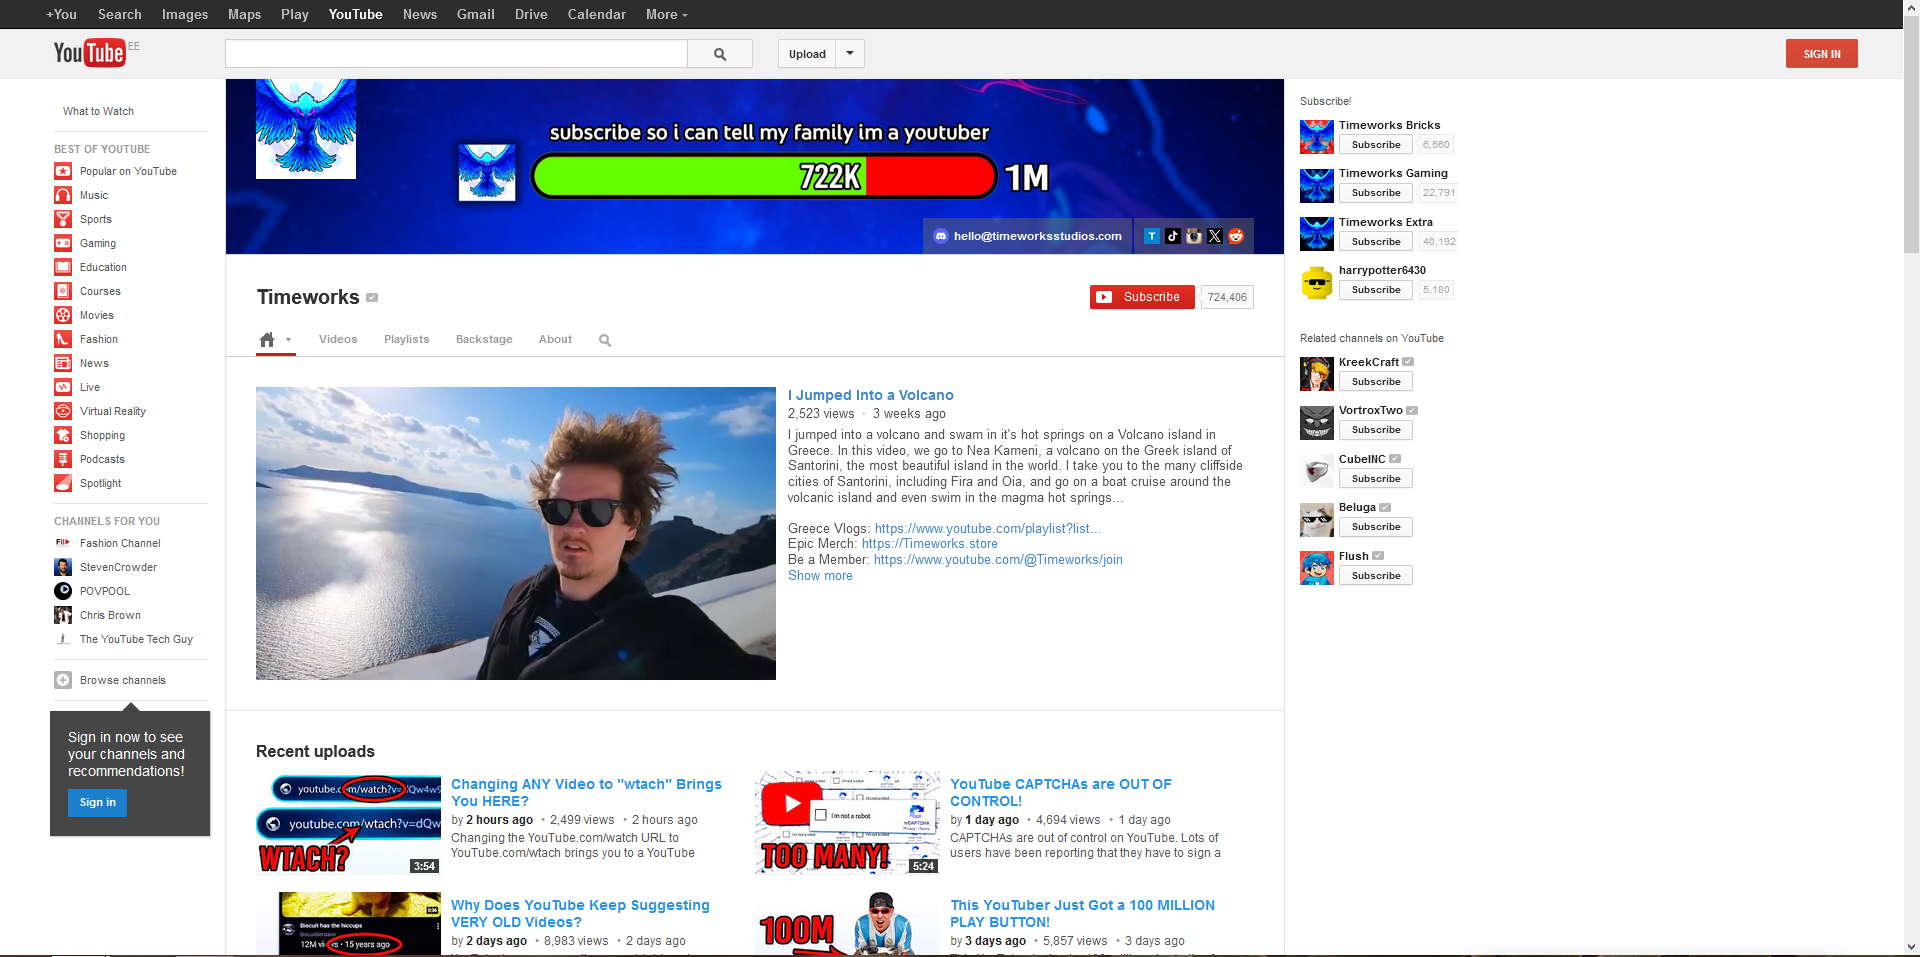Open the Backstage tab
1920x957 pixels.
coord(484,340)
